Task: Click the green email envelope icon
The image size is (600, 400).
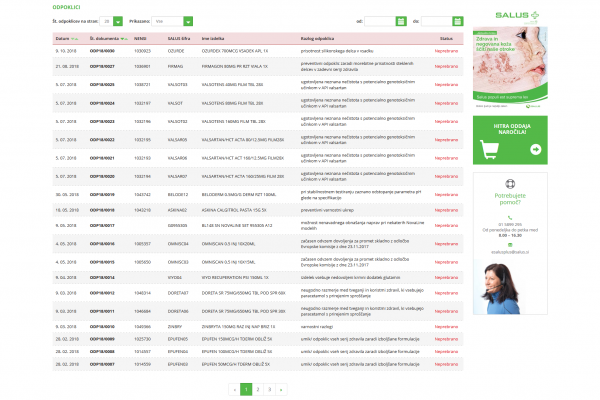Action: (x=510, y=245)
